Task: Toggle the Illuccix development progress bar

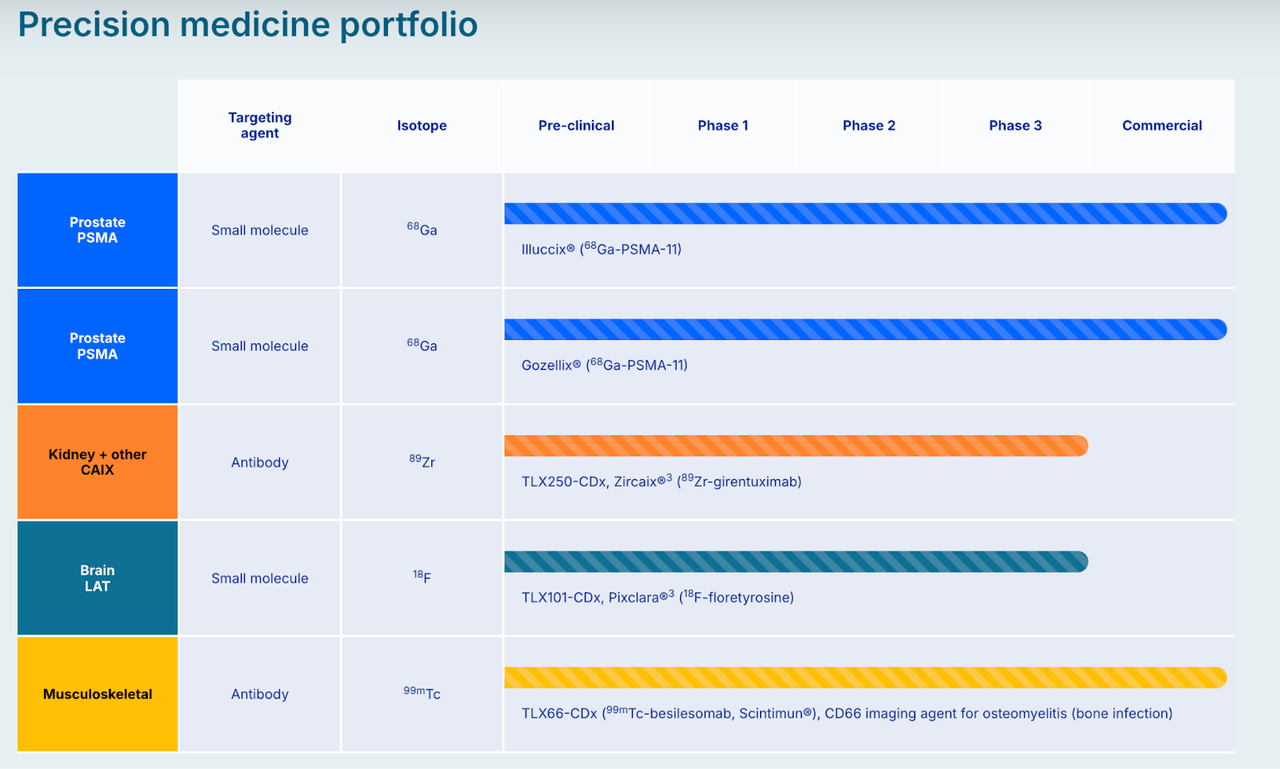Action: (865, 212)
